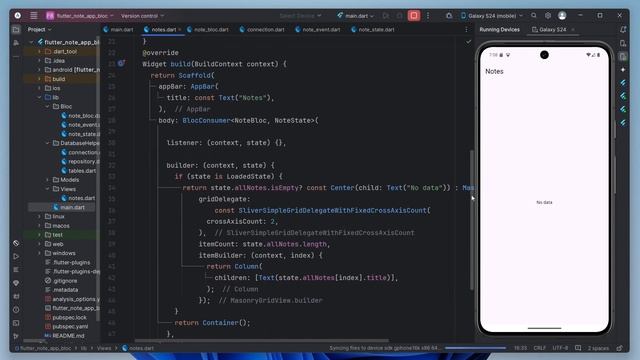
Task: Click UTF-8 encoding in status bar
Action: coord(560,348)
